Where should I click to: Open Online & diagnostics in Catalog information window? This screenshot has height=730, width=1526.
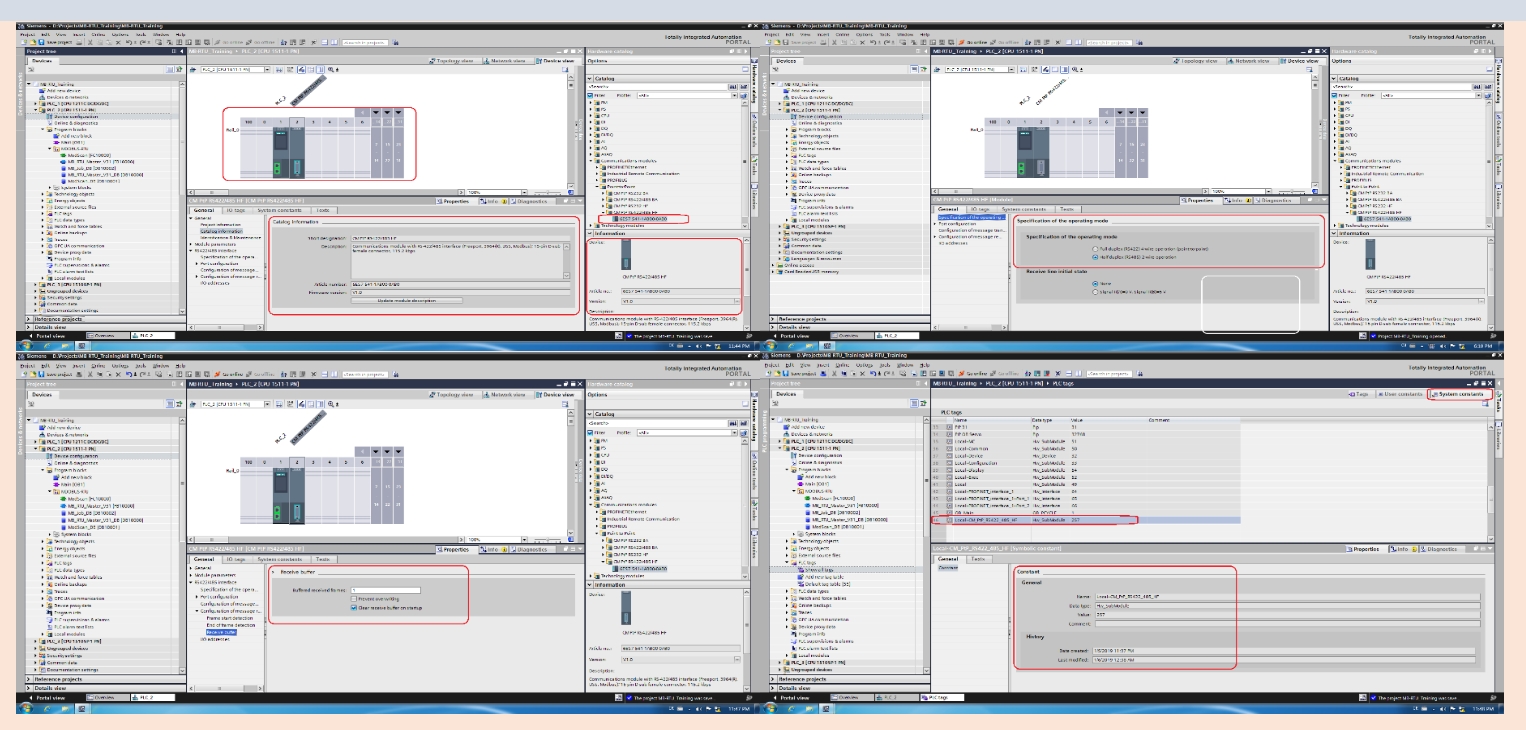pos(77,122)
